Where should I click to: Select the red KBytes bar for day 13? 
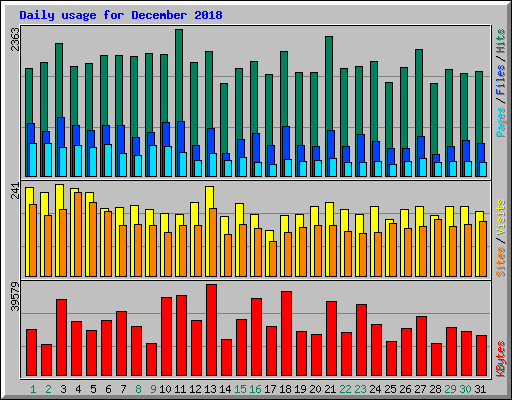pyautogui.click(x=211, y=330)
